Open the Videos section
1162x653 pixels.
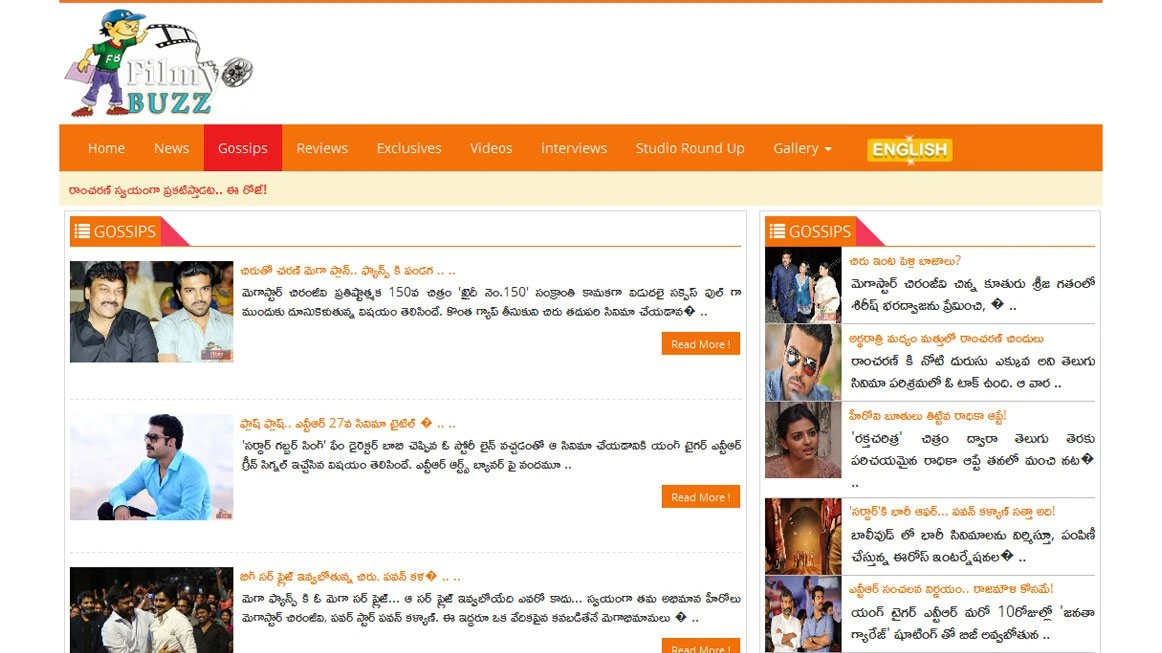pos(491,148)
